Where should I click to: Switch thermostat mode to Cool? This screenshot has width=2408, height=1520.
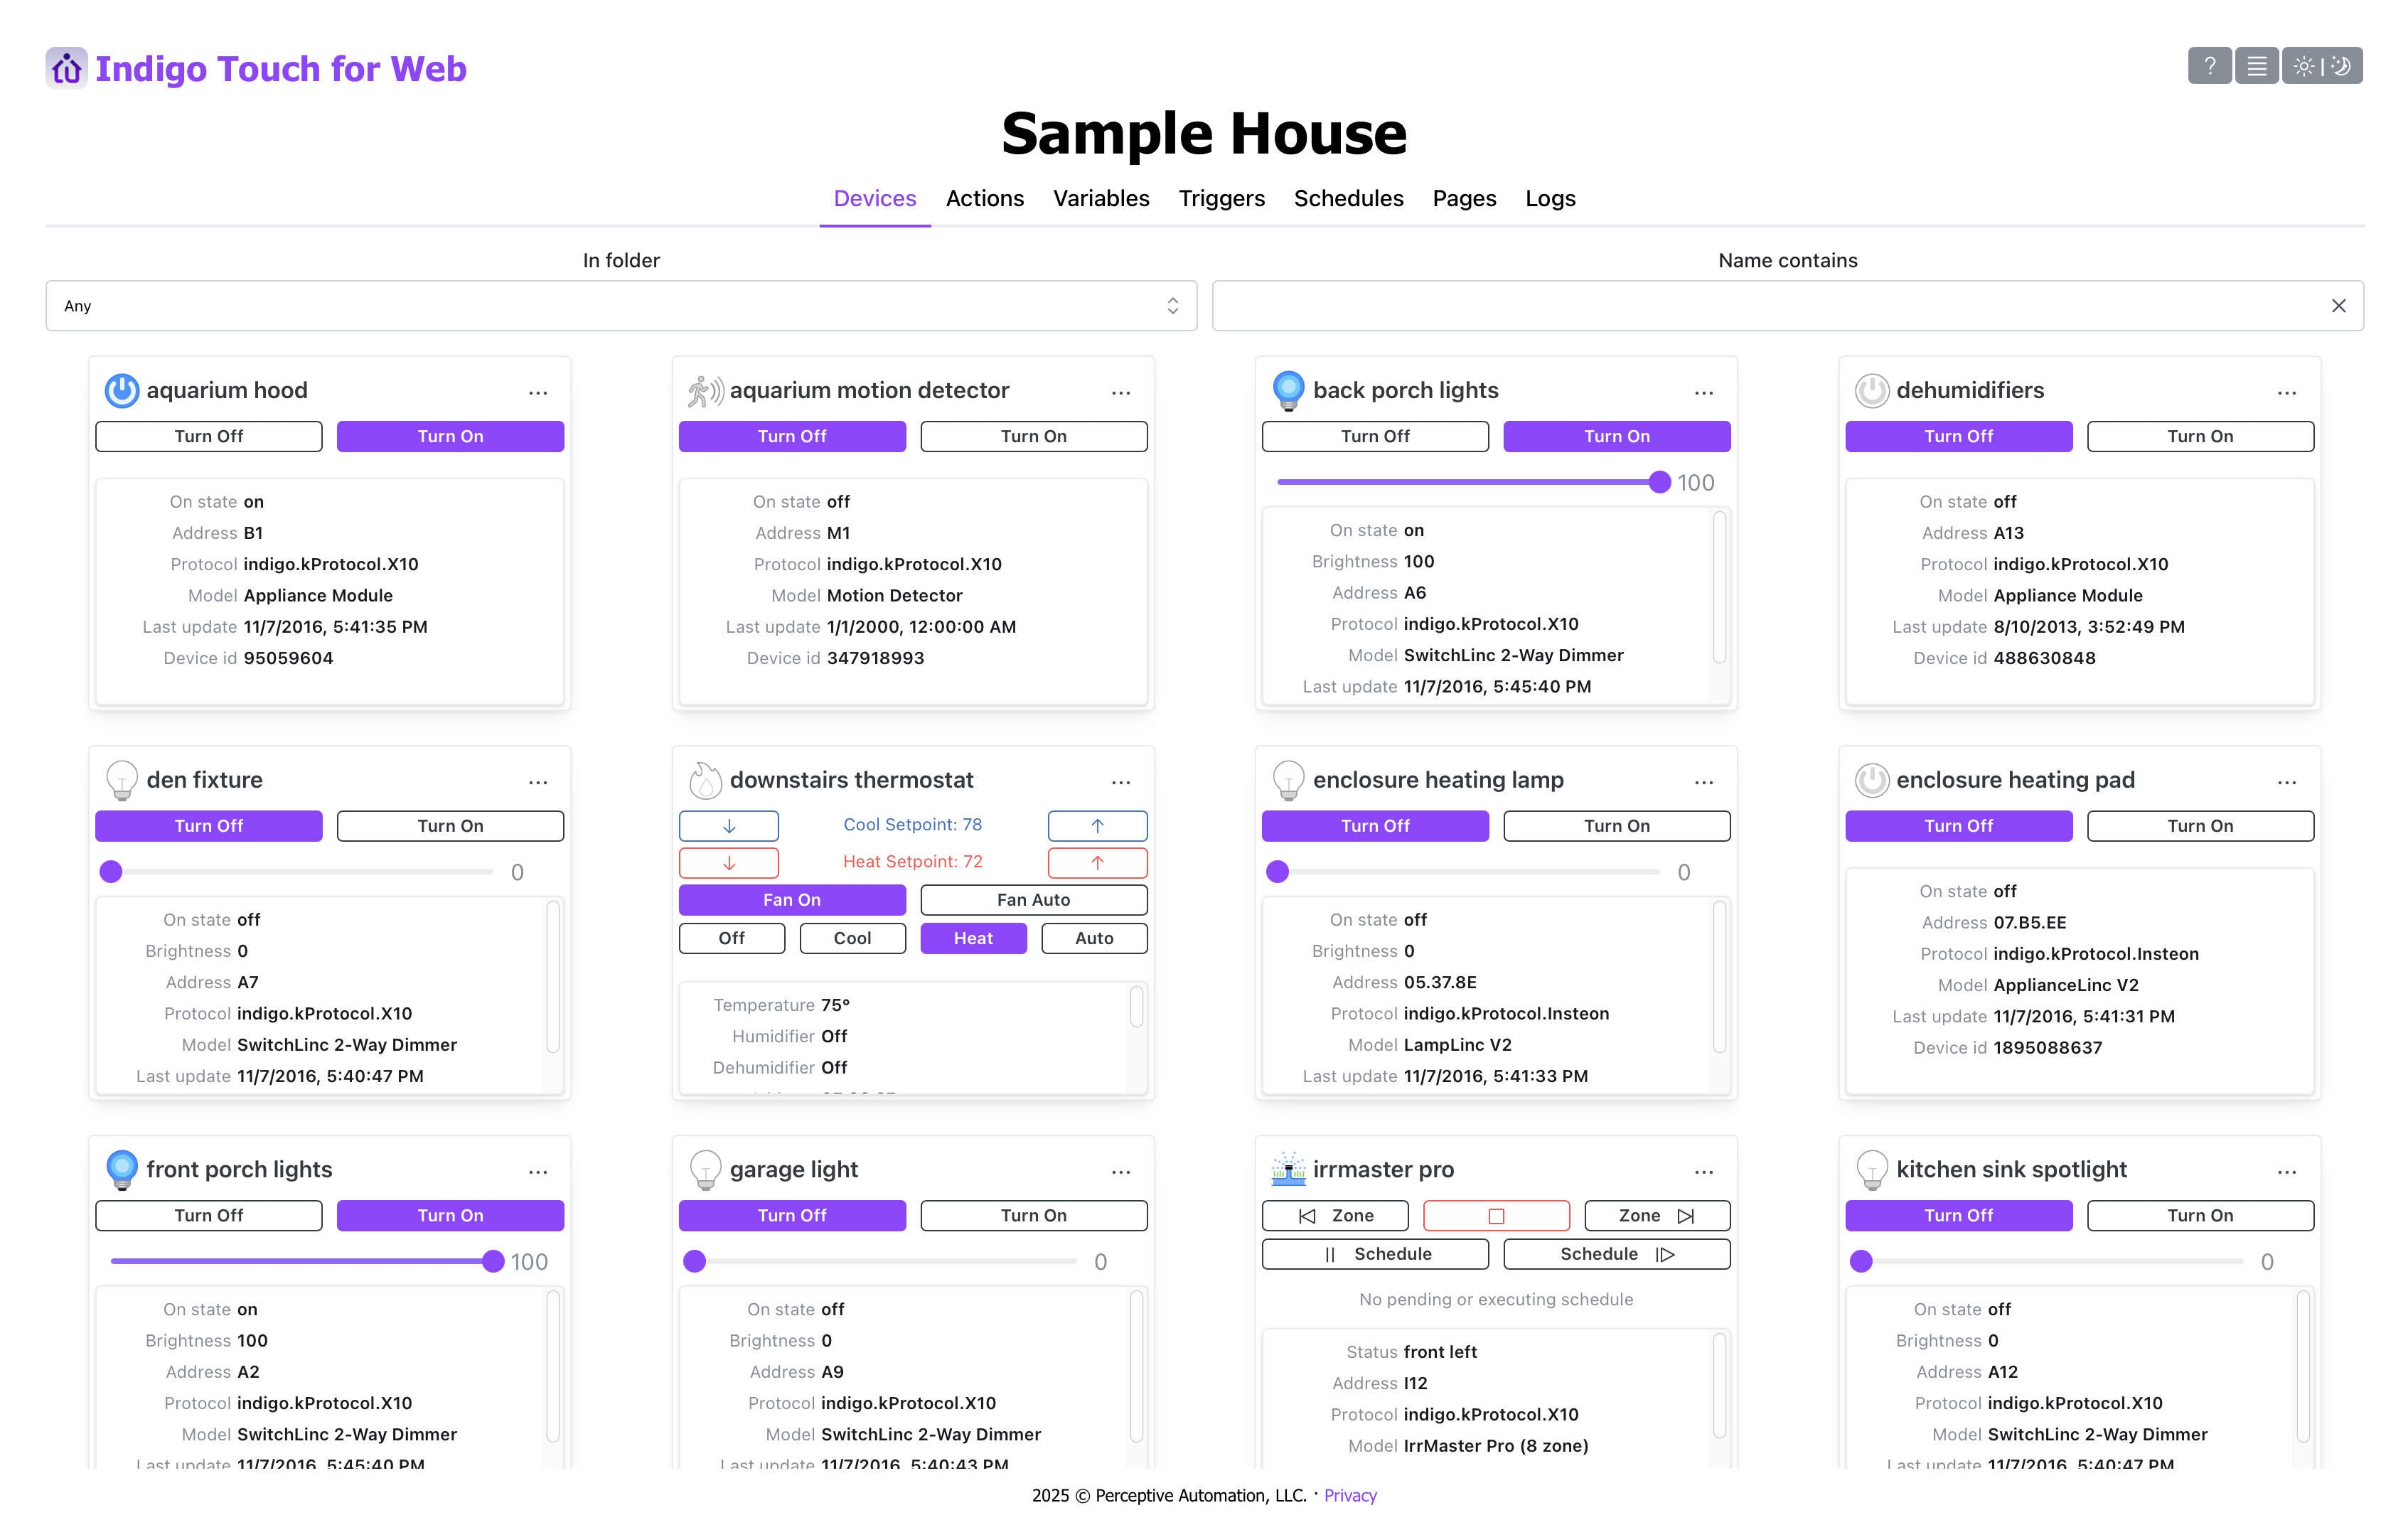pos(853,938)
